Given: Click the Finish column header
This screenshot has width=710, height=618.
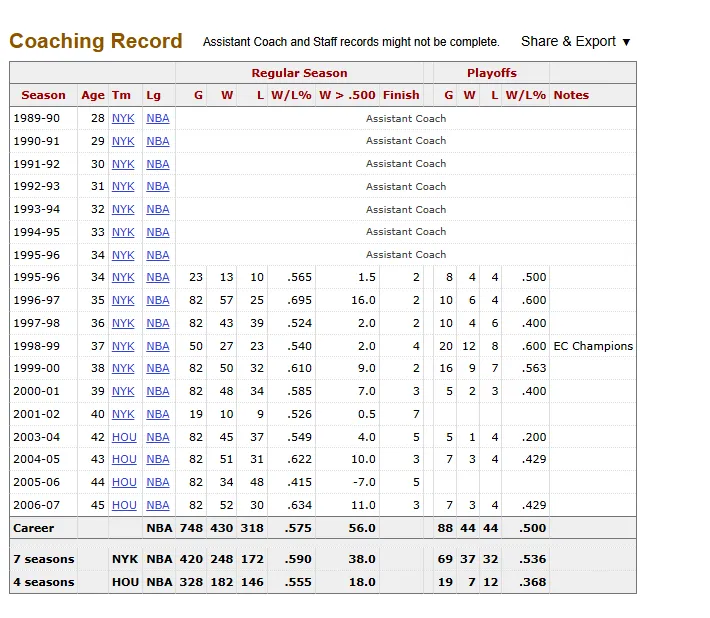Looking at the screenshot, I should coord(401,95).
